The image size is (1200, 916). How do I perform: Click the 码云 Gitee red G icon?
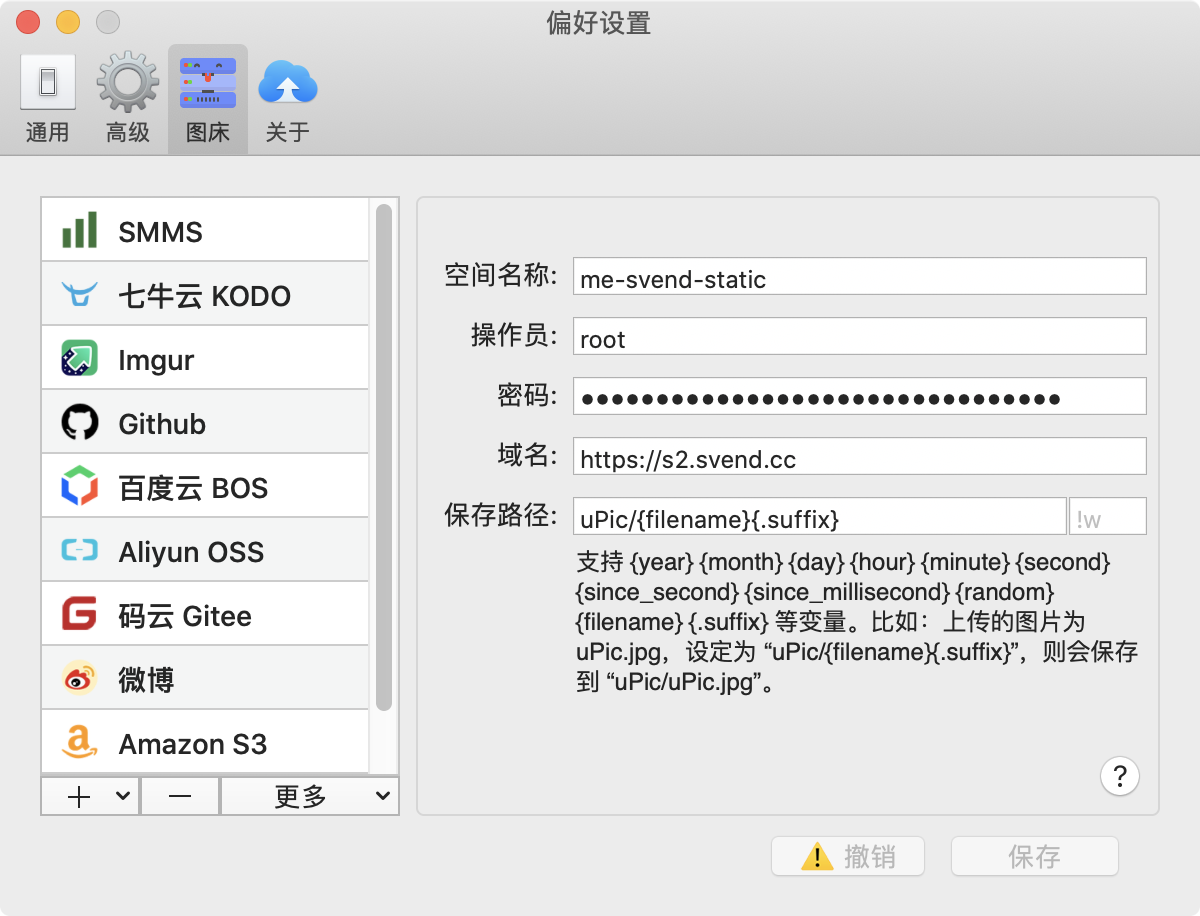[80, 615]
